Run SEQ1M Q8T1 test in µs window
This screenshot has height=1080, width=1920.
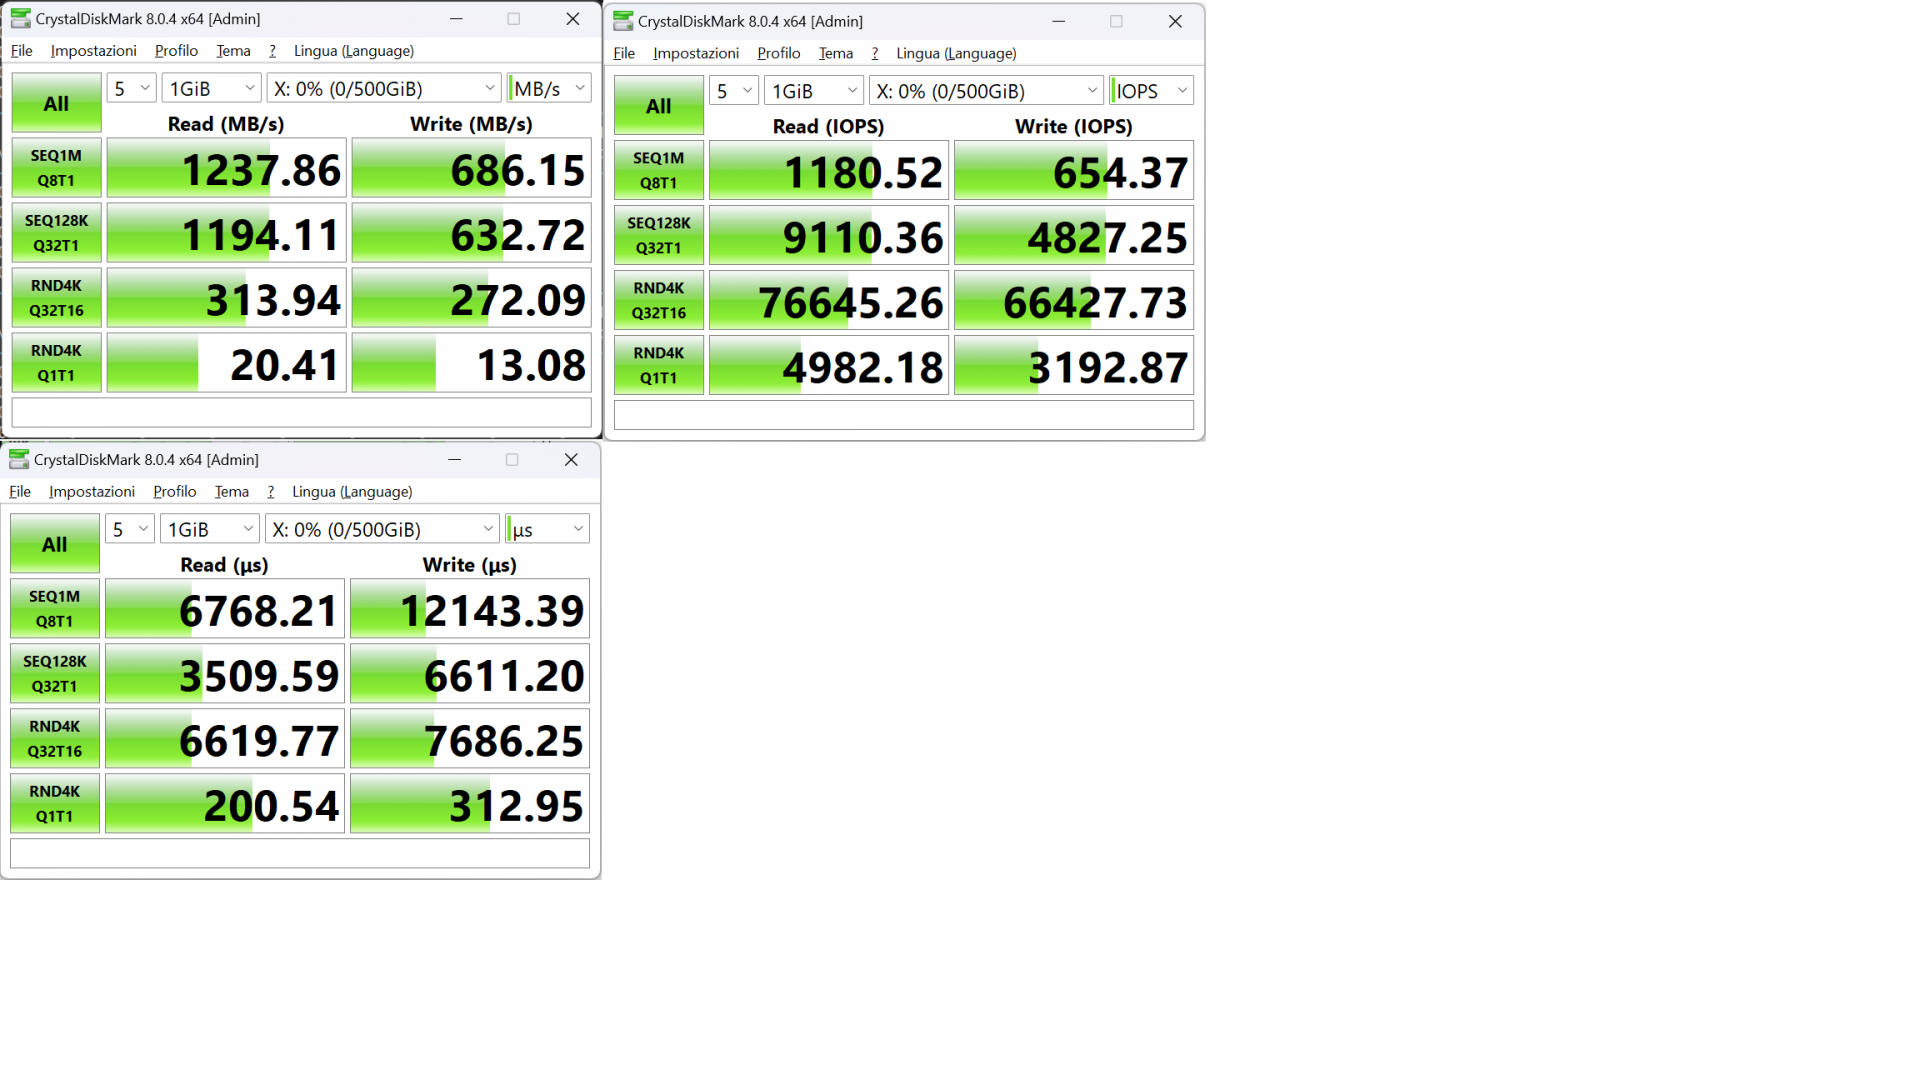[55, 609]
